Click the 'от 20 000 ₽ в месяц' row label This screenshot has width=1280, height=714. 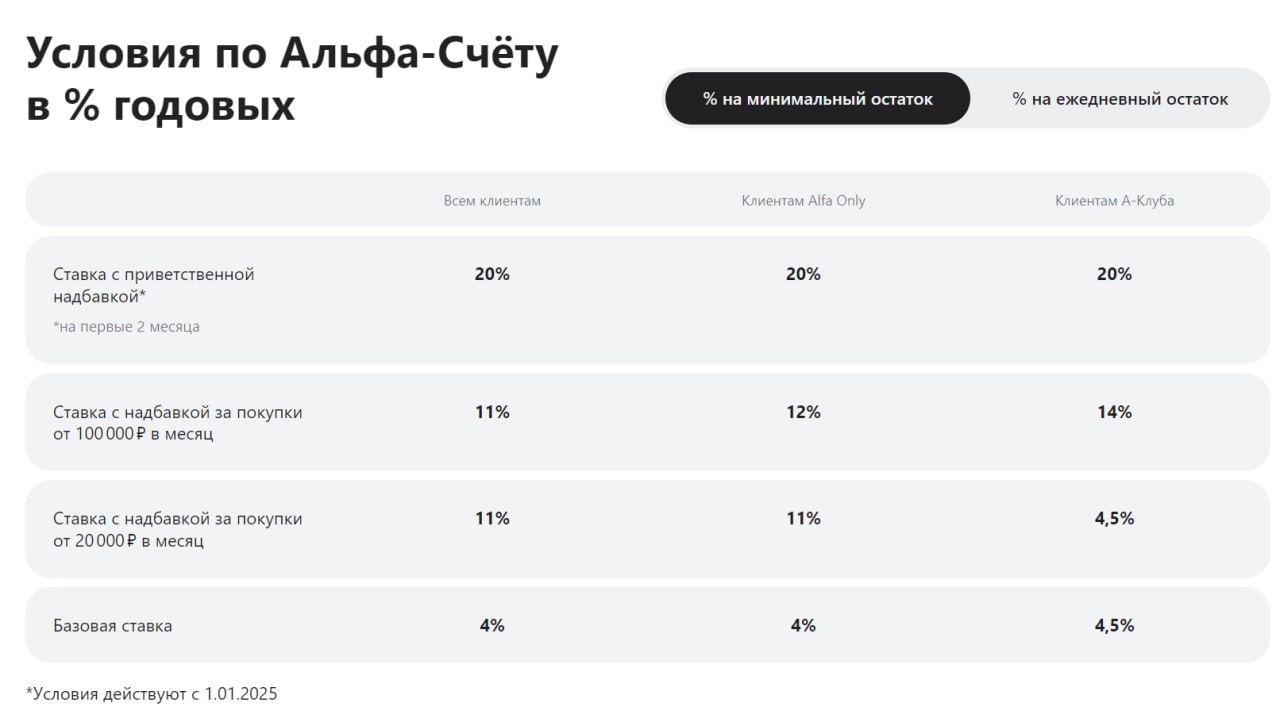click(128, 541)
